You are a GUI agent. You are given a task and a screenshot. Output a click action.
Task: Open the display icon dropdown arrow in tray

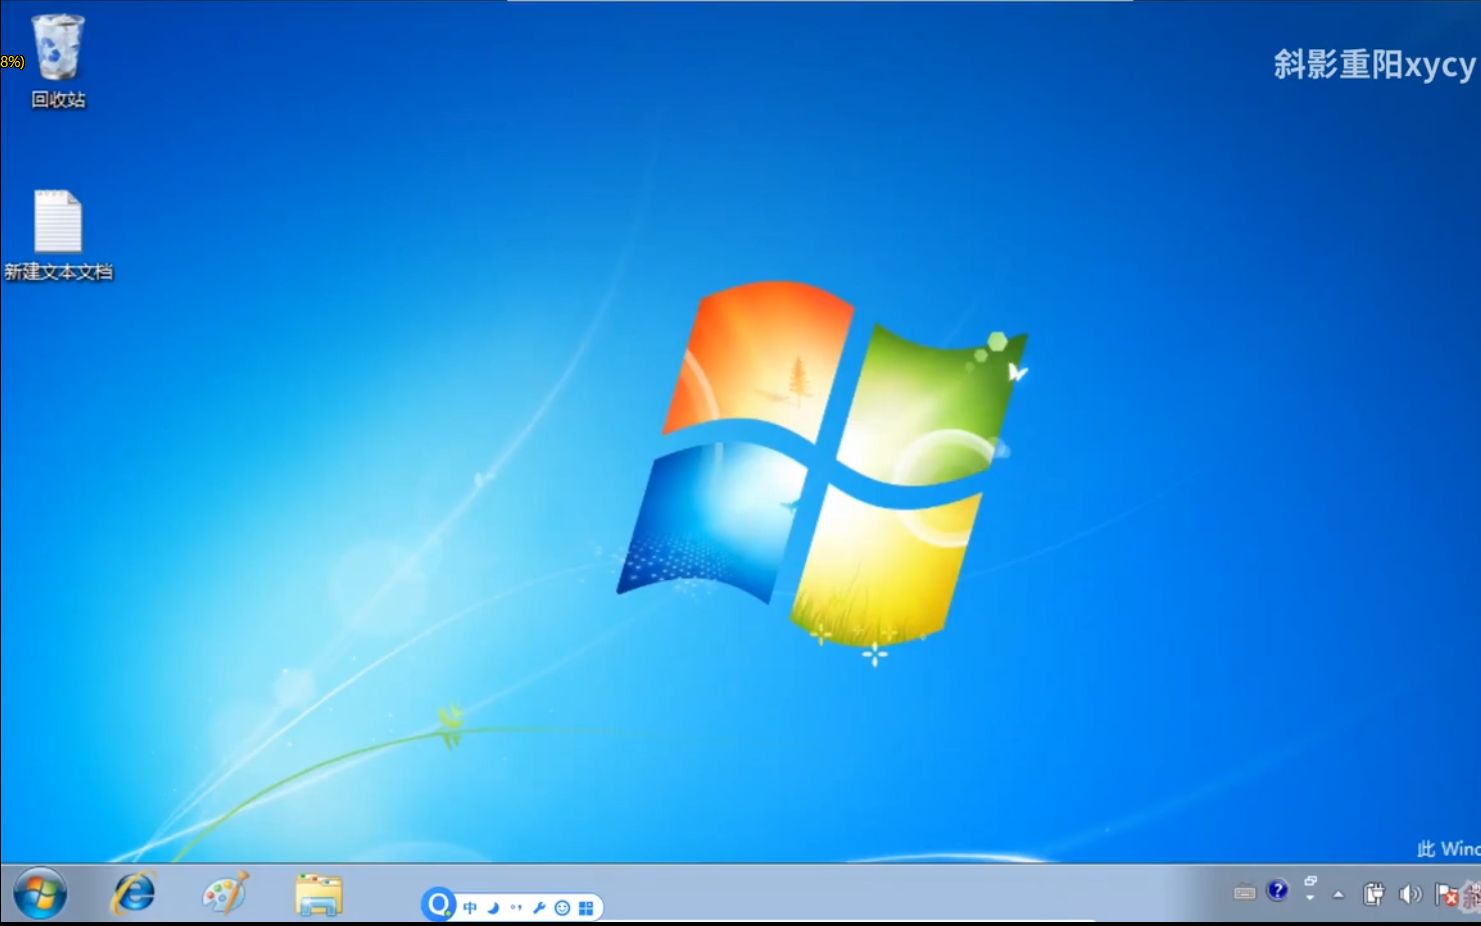coord(1310,896)
